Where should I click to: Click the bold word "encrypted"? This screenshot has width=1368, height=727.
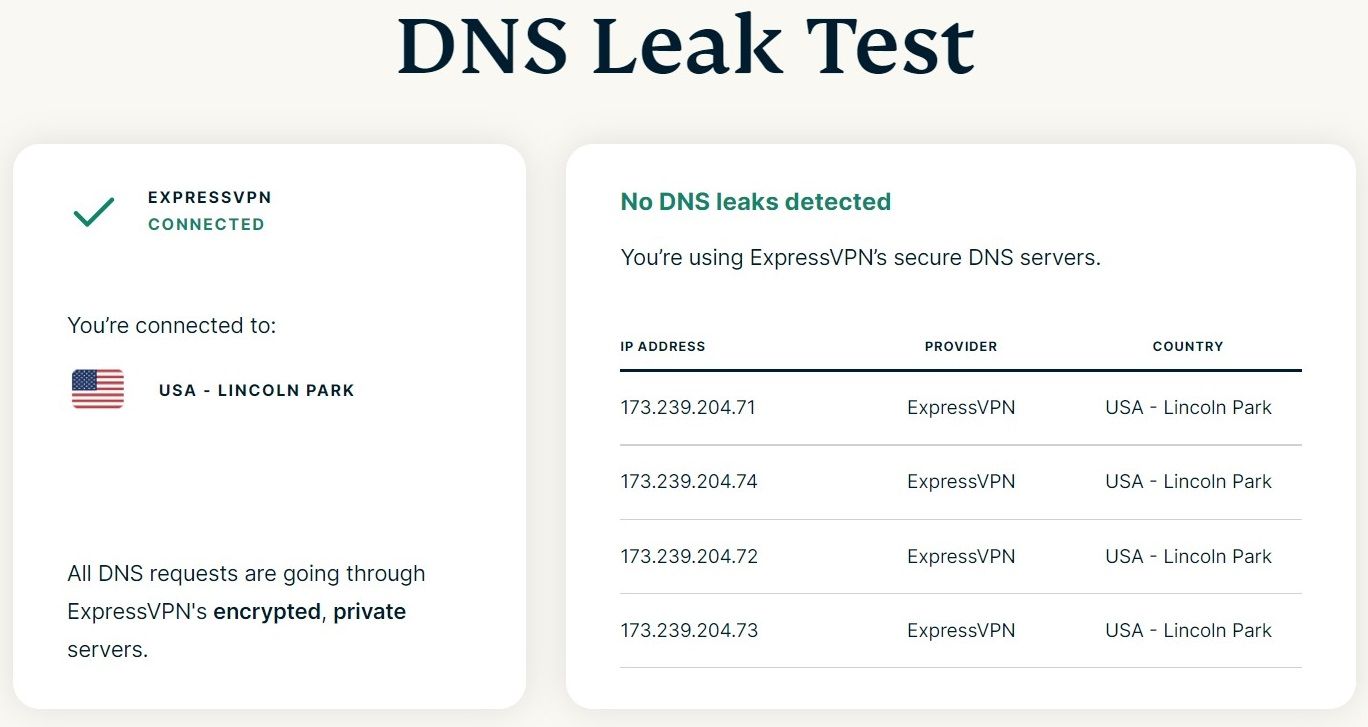267,612
